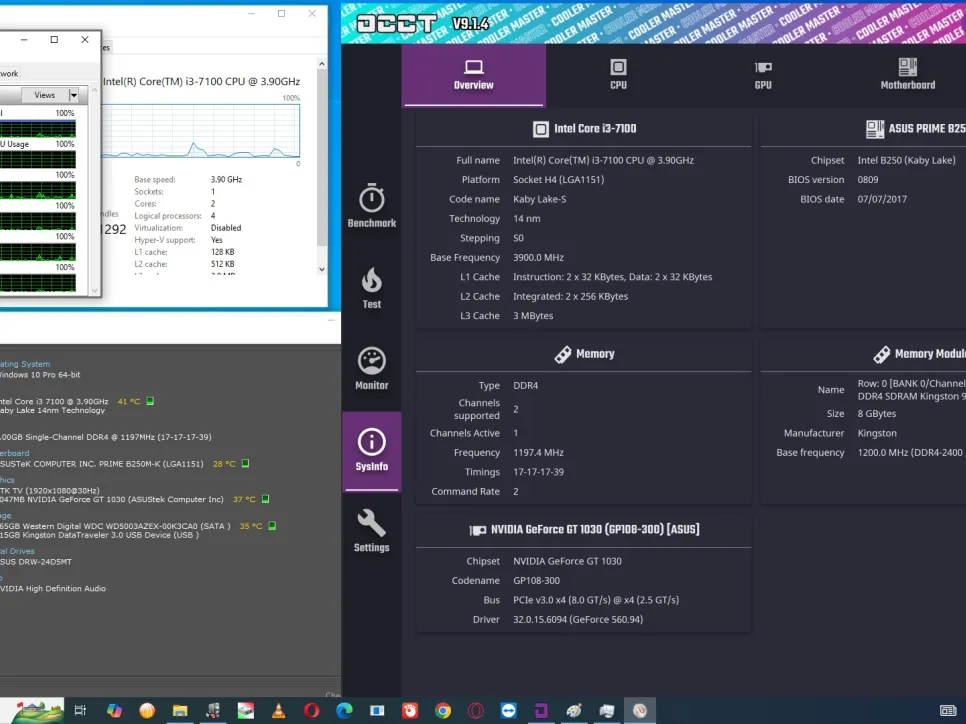
Task: Click the RAM icon beside Memory Module heading
Action: point(882,354)
